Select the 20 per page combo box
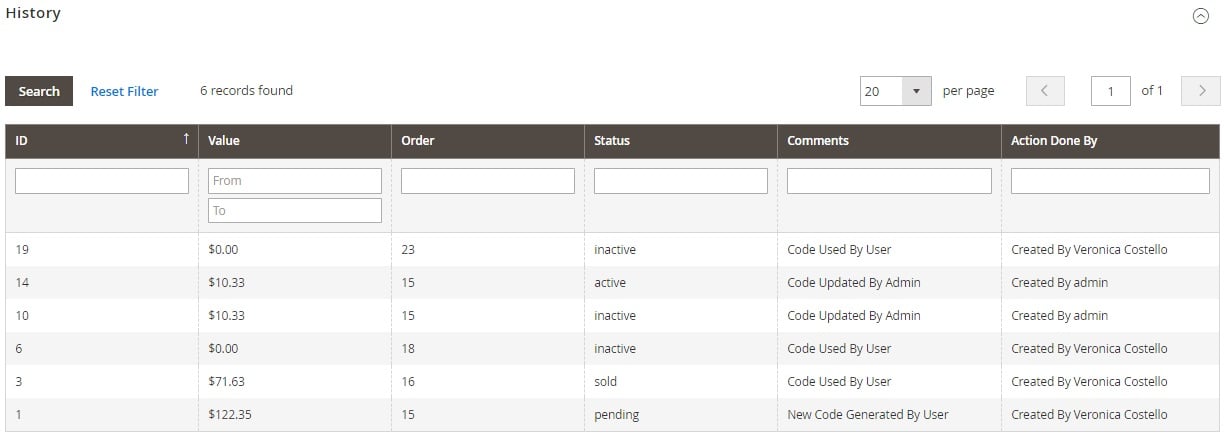 pyautogui.click(x=896, y=91)
